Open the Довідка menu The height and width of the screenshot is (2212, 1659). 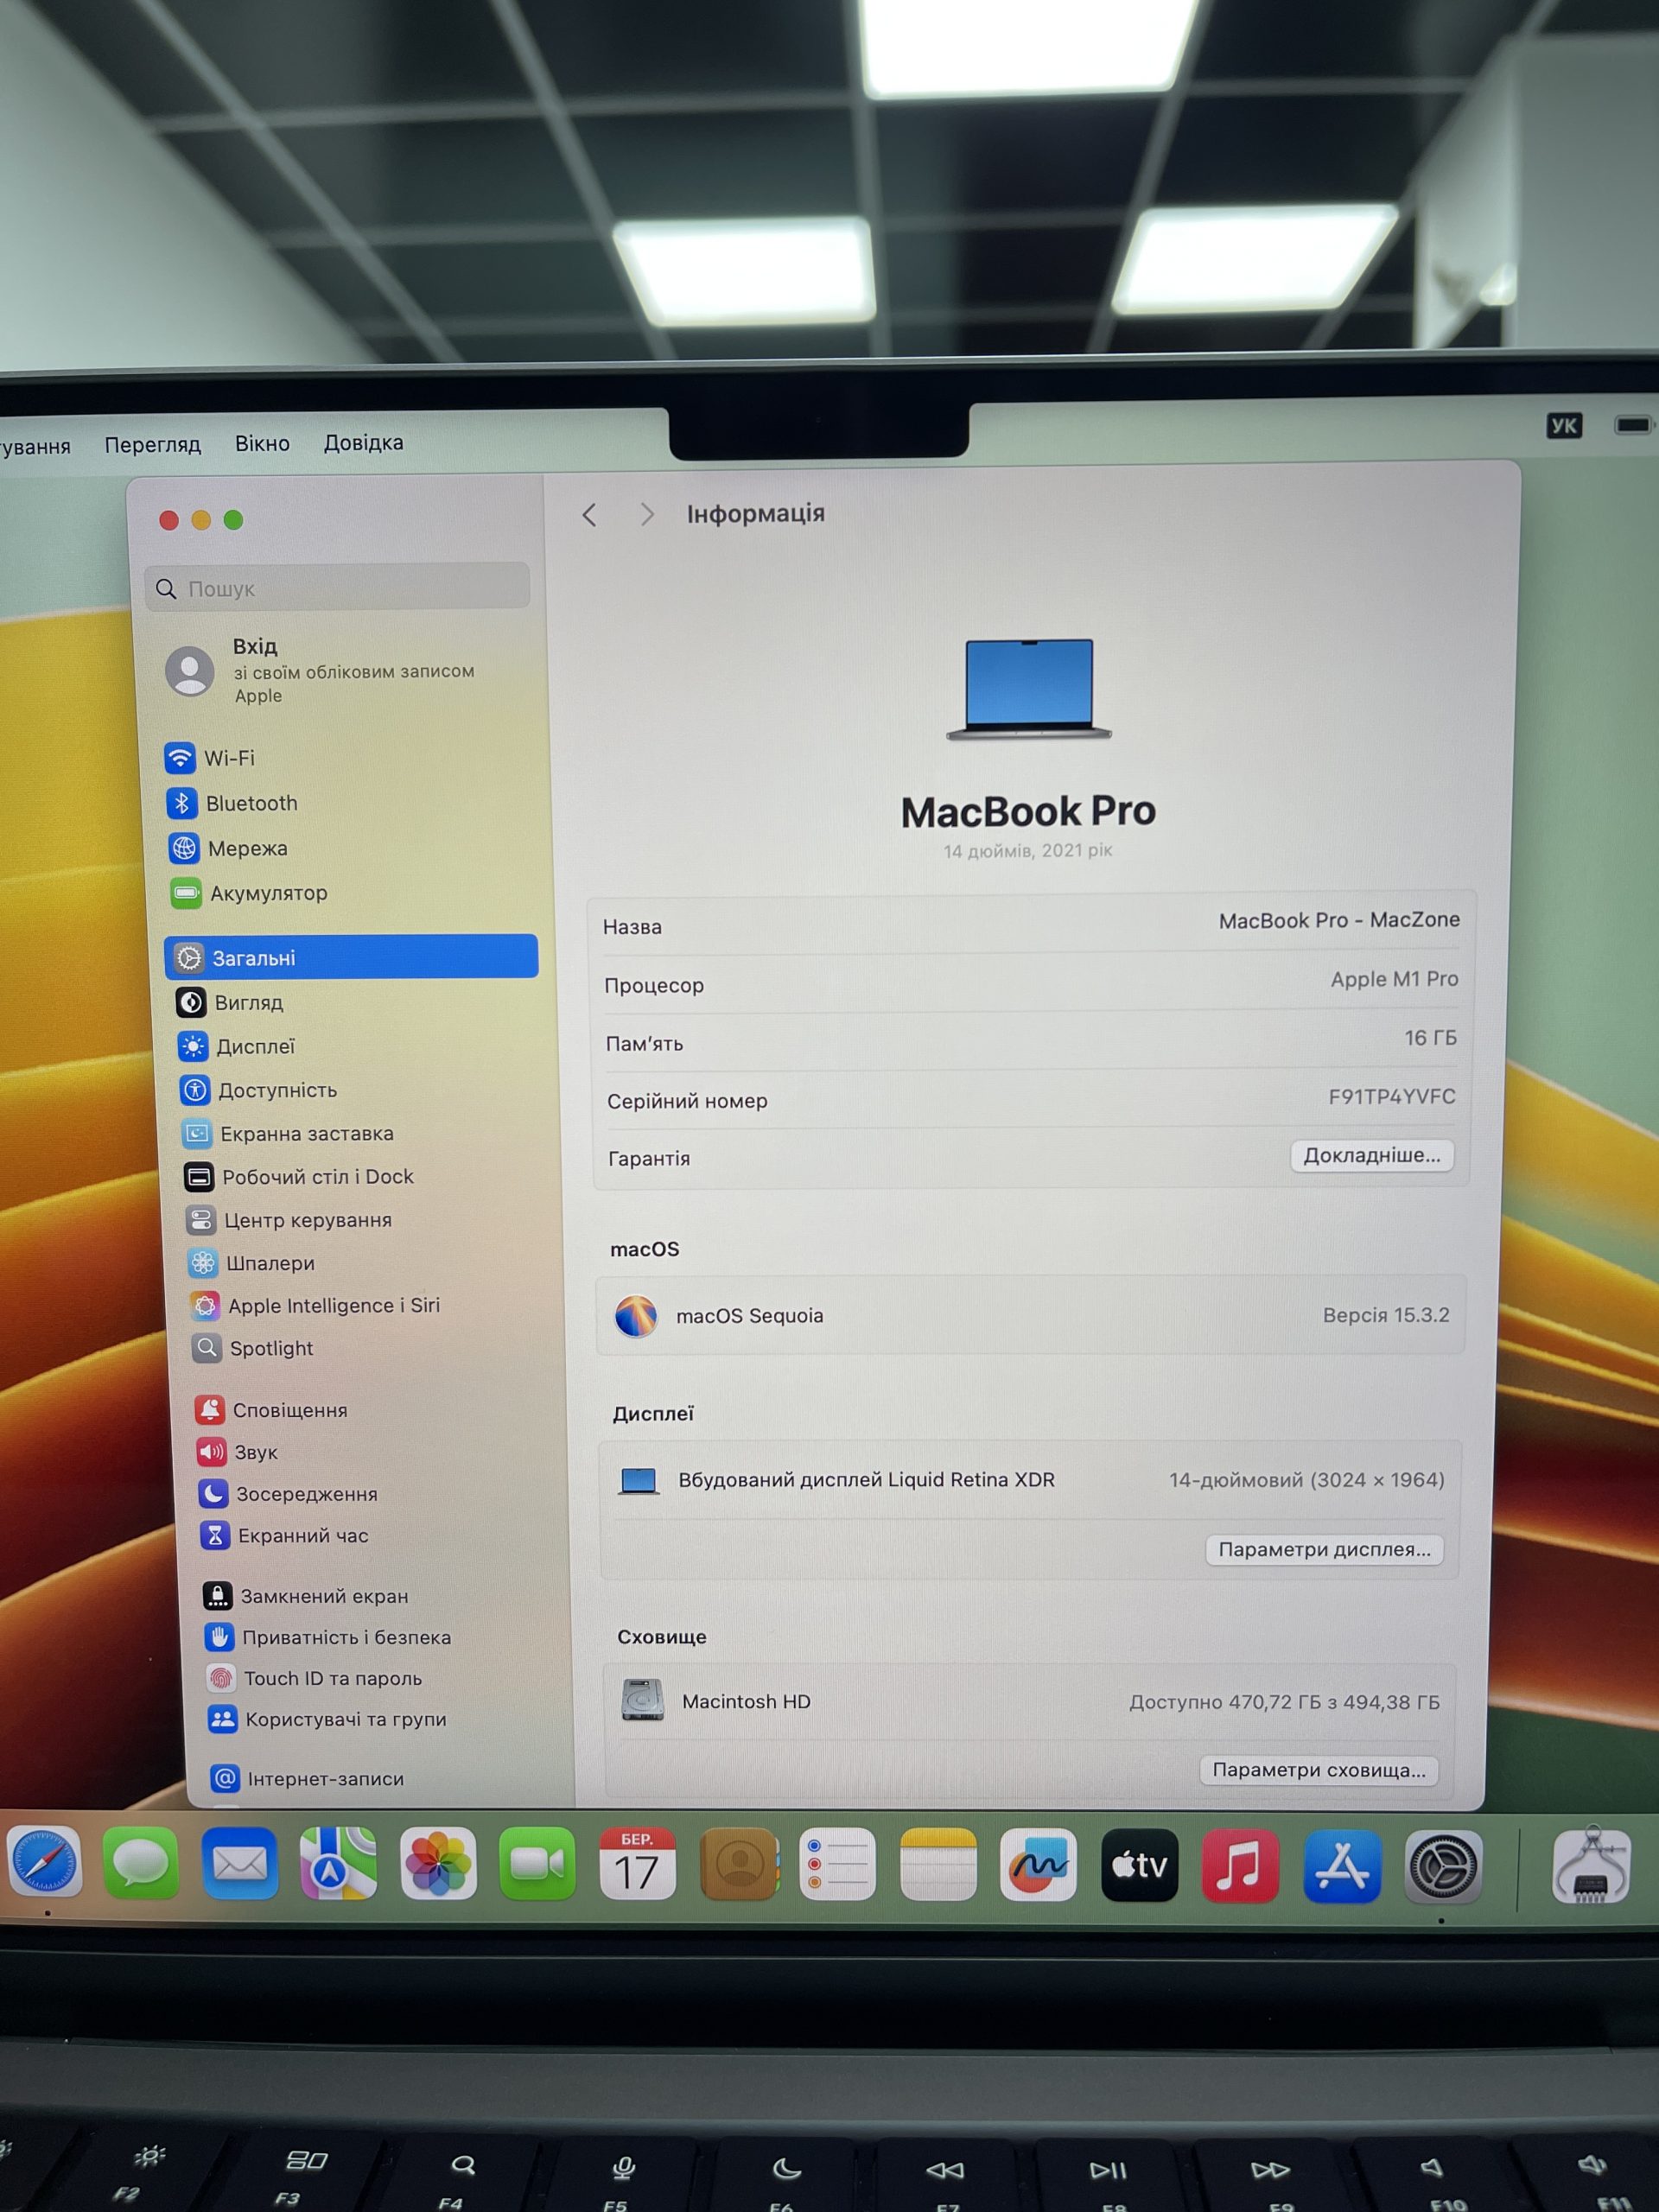pyautogui.click(x=363, y=442)
